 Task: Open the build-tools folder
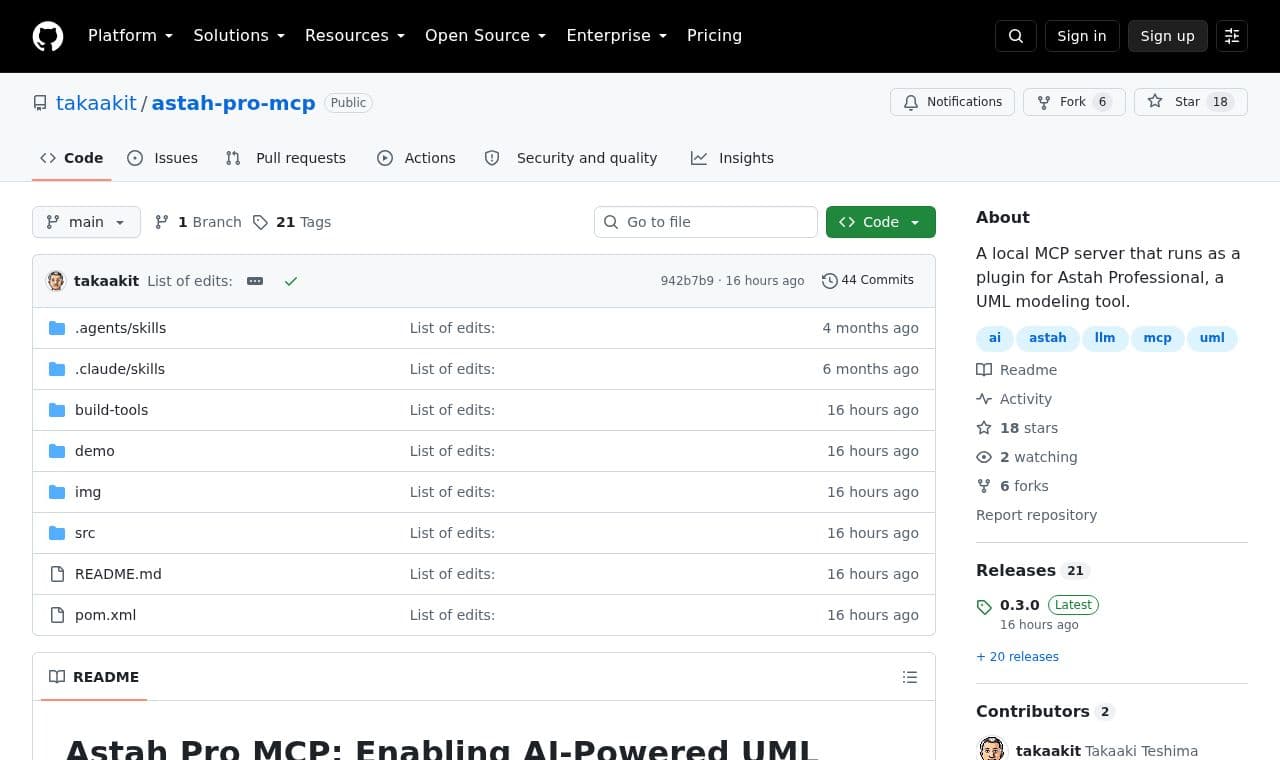click(x=112, y=410)
